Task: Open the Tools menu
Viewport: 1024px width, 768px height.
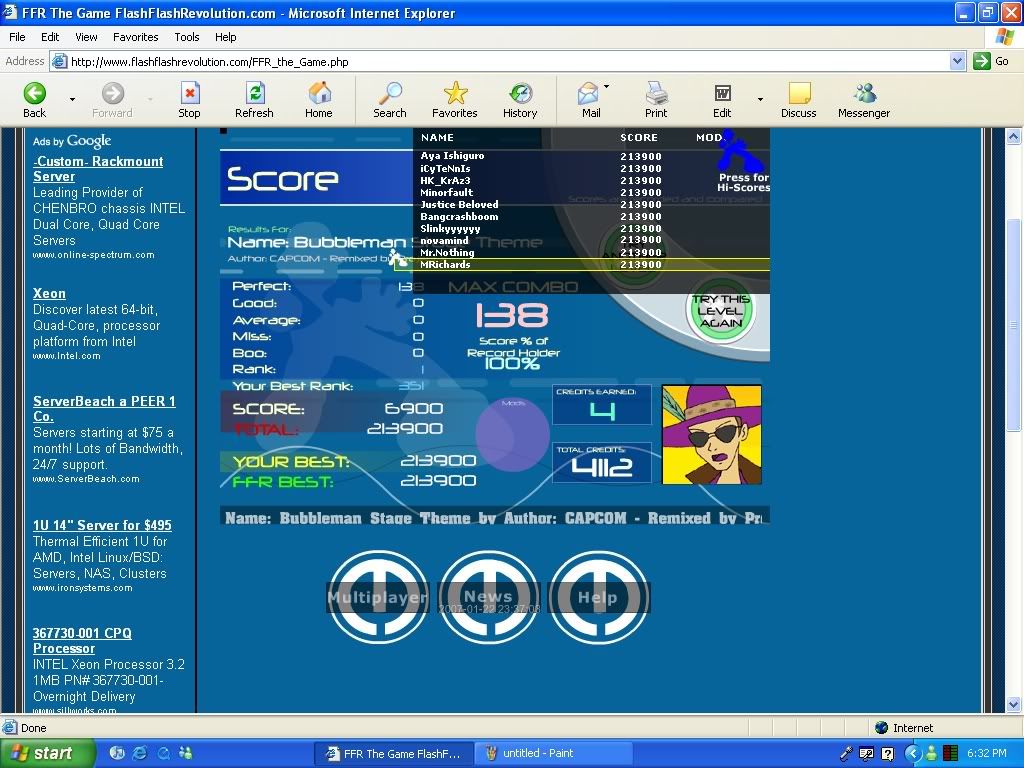Action: 187,37
